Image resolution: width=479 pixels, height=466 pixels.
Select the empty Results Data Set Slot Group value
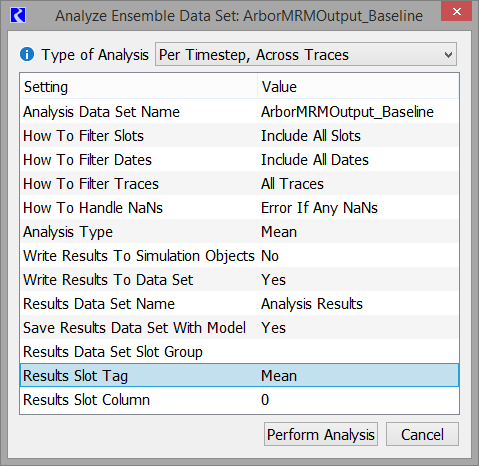(358, 352)
